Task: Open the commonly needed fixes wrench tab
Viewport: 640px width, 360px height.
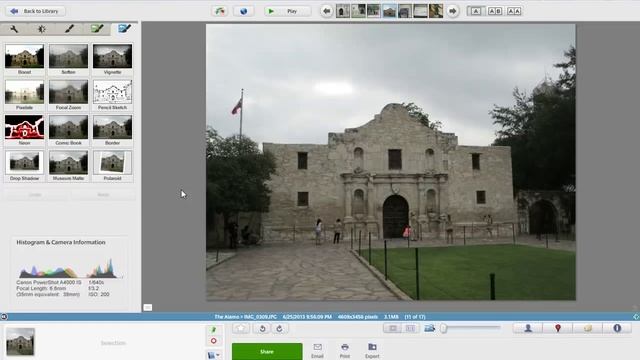Action: coord(14,29)
